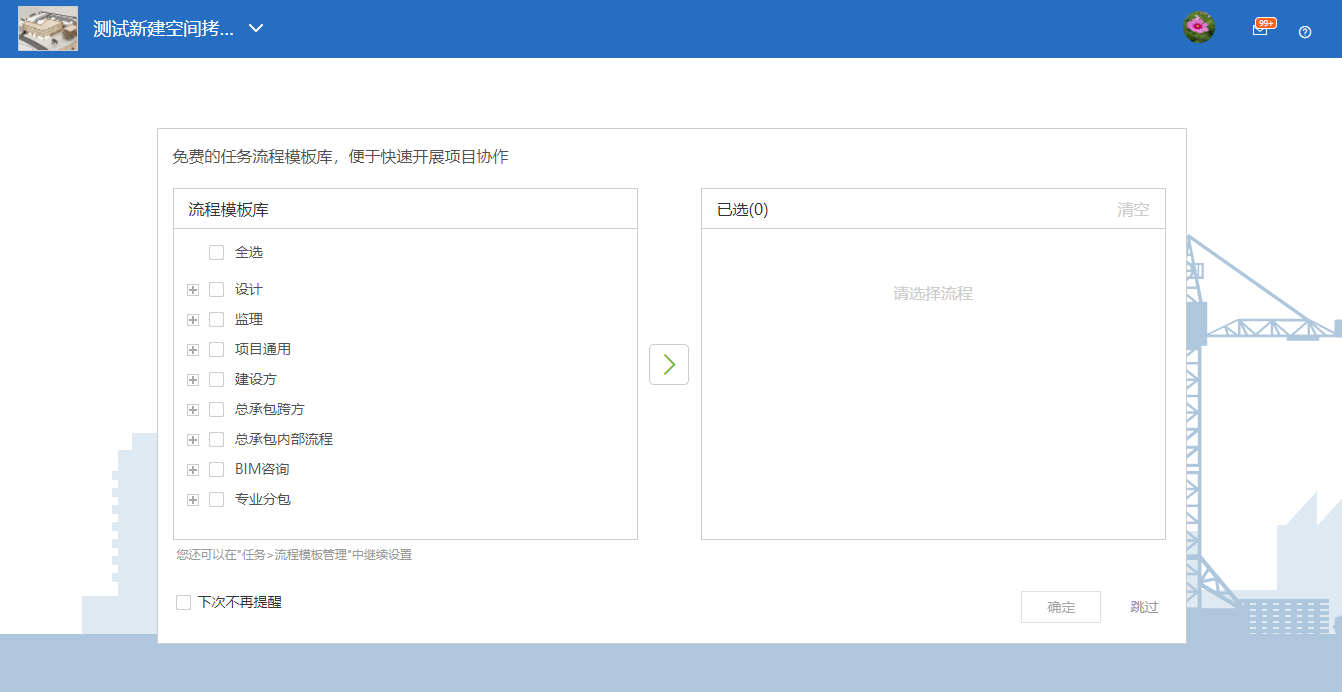The width and height of the screenshot is (1342, 692).
Task: Open the user avatar profile menu
Action: pyautogui.click(x=1198, y=28)
